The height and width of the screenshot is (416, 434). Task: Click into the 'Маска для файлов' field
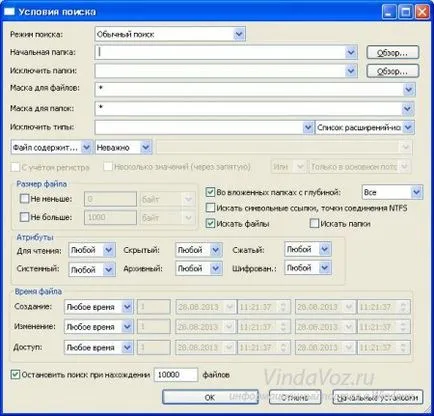coord(249,89)
